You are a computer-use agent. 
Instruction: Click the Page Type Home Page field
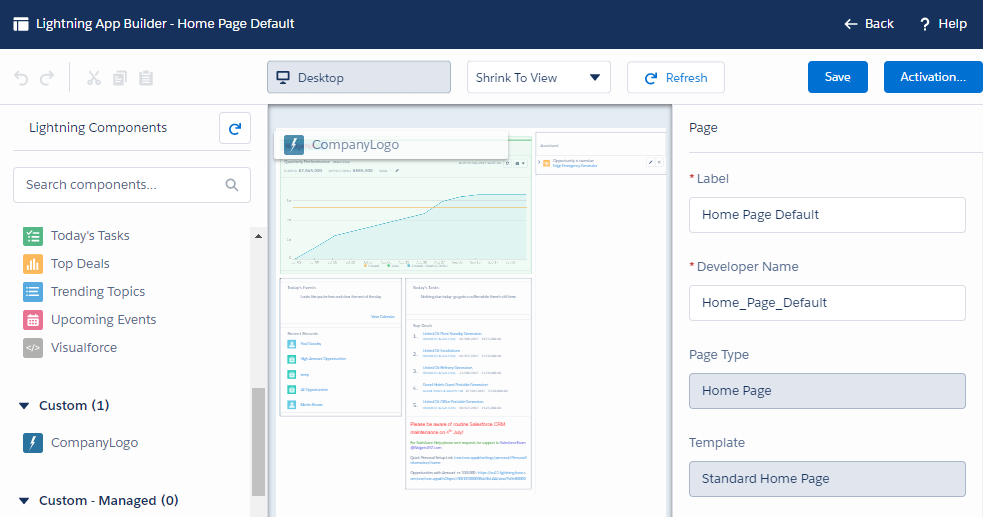827,391
